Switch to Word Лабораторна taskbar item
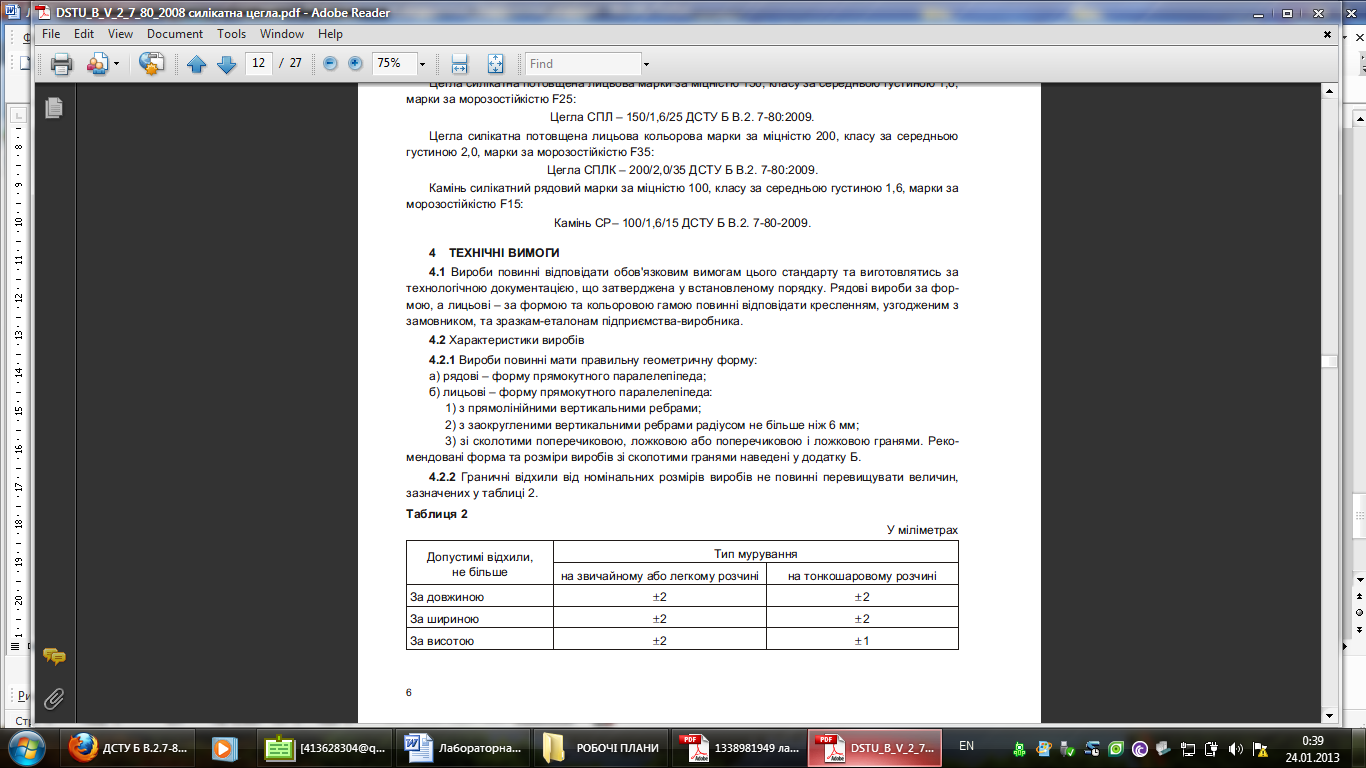 [463, 748]
